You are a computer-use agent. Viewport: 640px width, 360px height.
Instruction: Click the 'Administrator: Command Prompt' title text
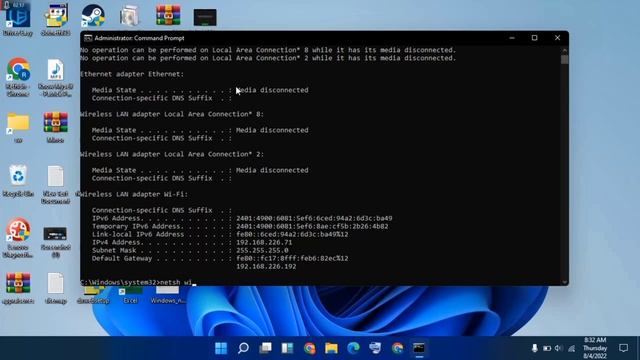click(x=139, y=38)
